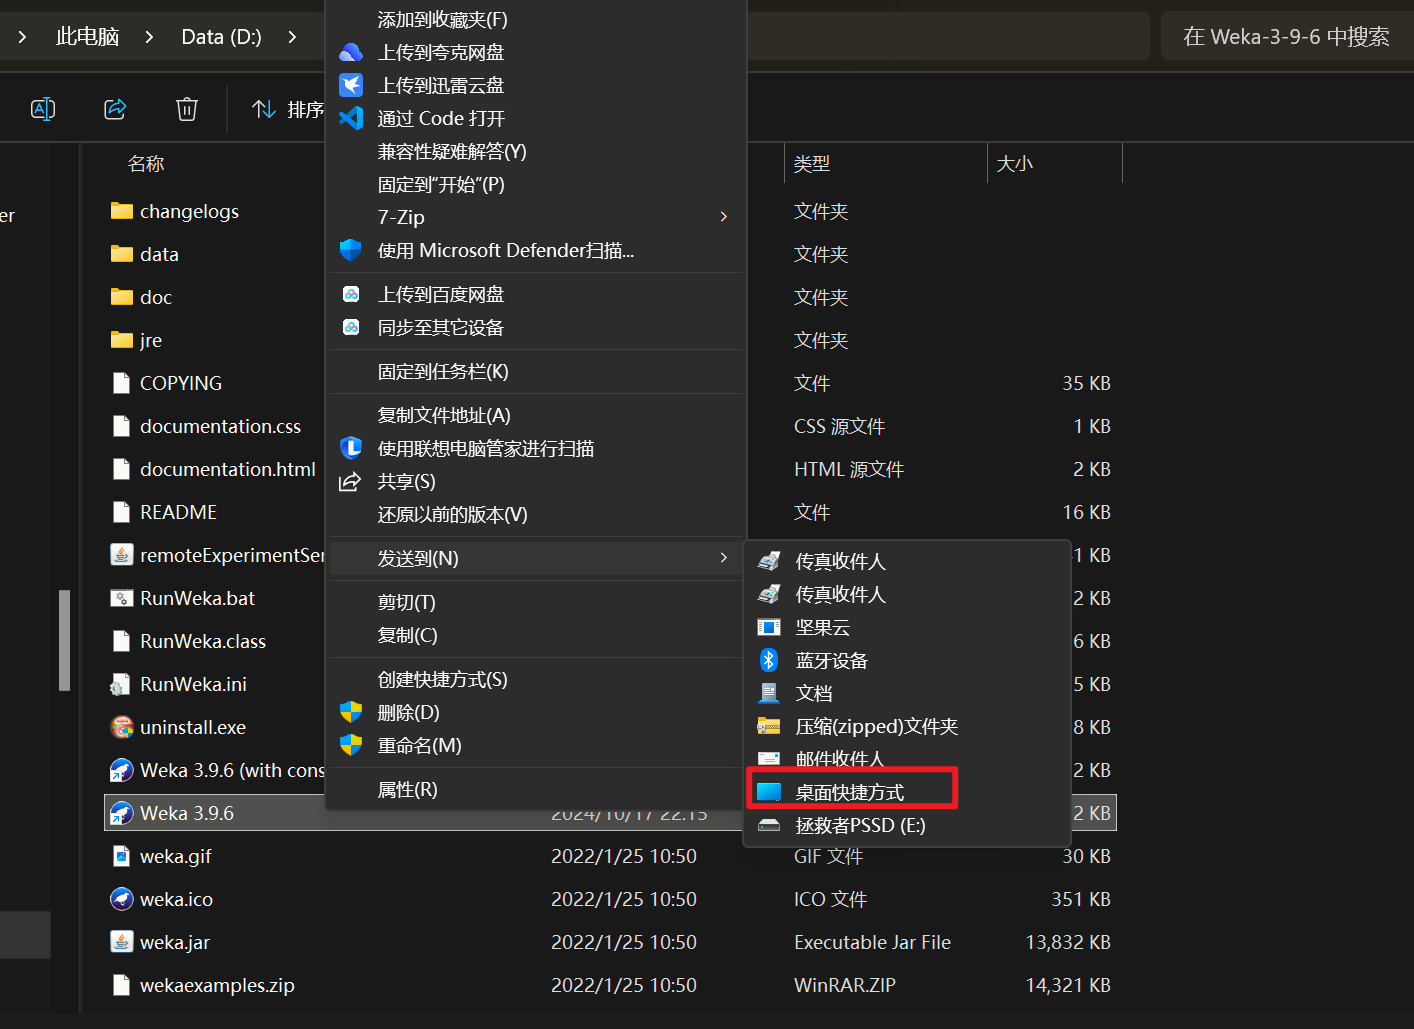Click the RunWeka.ini file icon

(121, 684)
